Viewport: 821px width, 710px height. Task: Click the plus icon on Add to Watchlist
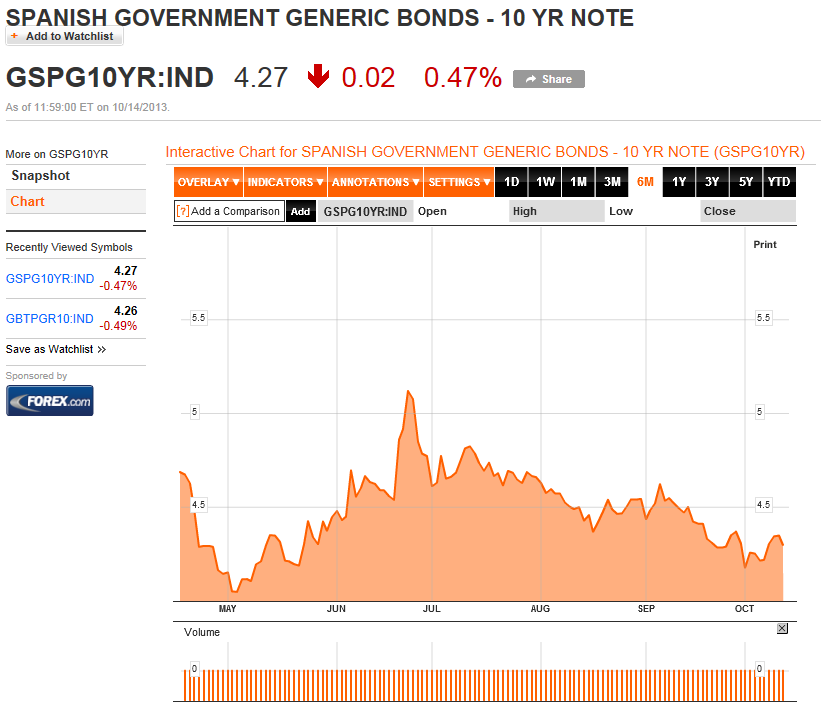[14, 36]
